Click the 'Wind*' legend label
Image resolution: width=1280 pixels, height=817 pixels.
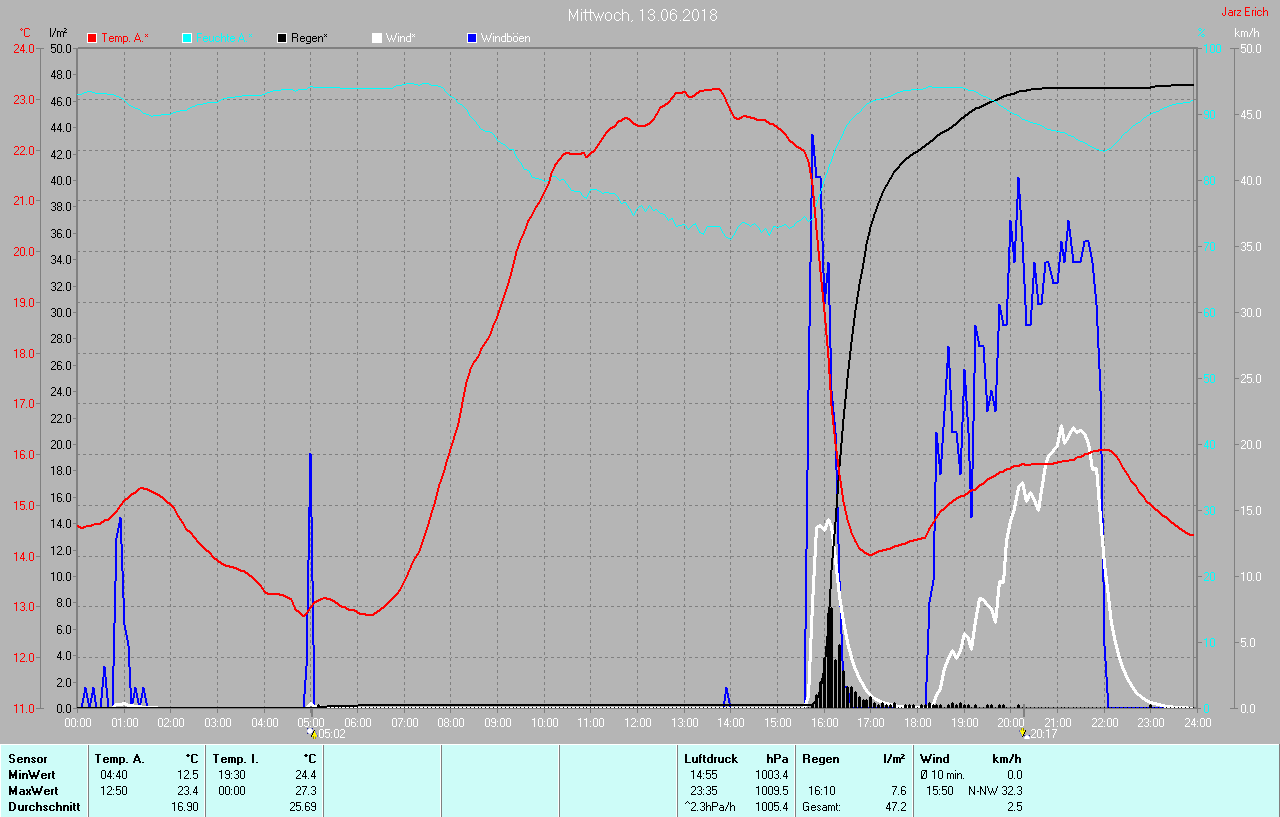[400, 38]
